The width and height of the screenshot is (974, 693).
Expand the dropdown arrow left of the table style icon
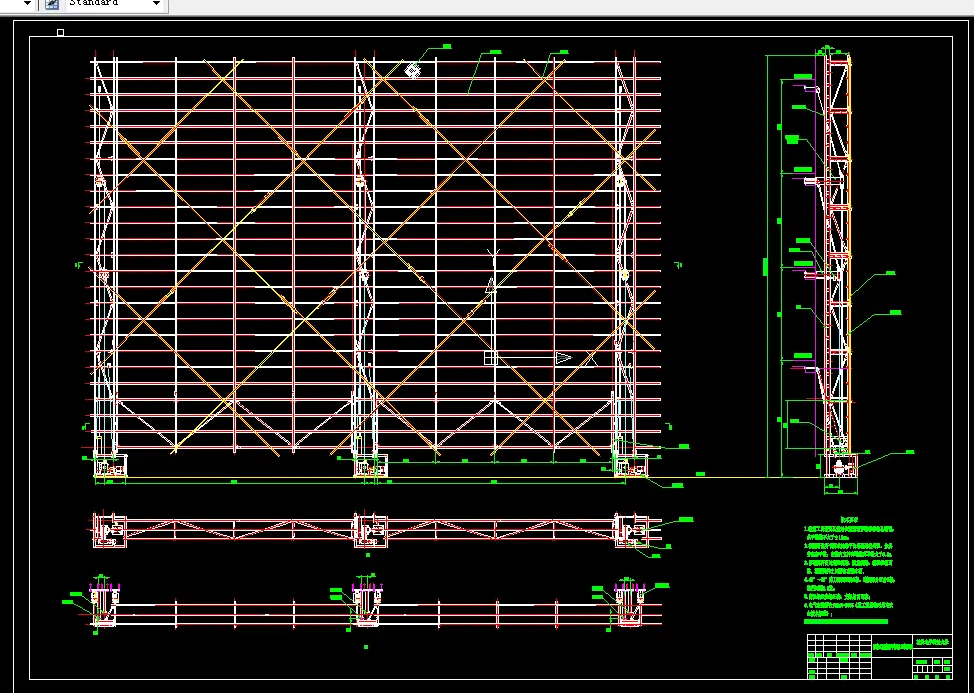tap(27, 4)
